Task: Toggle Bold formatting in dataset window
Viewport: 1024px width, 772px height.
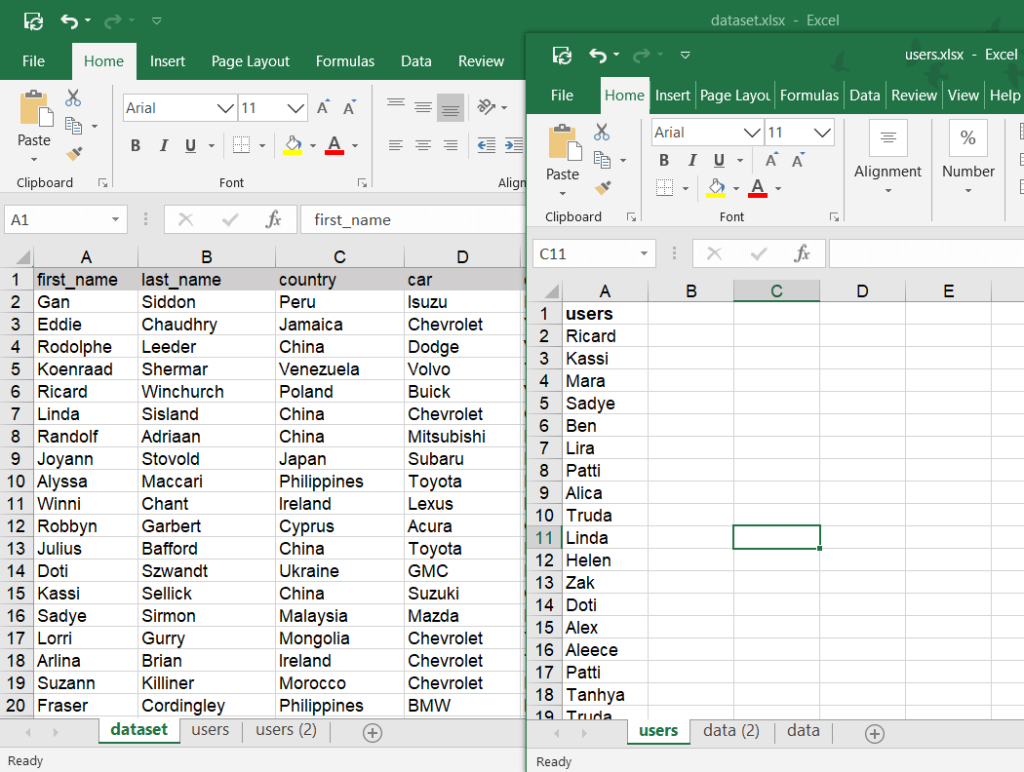Action: 135,146
